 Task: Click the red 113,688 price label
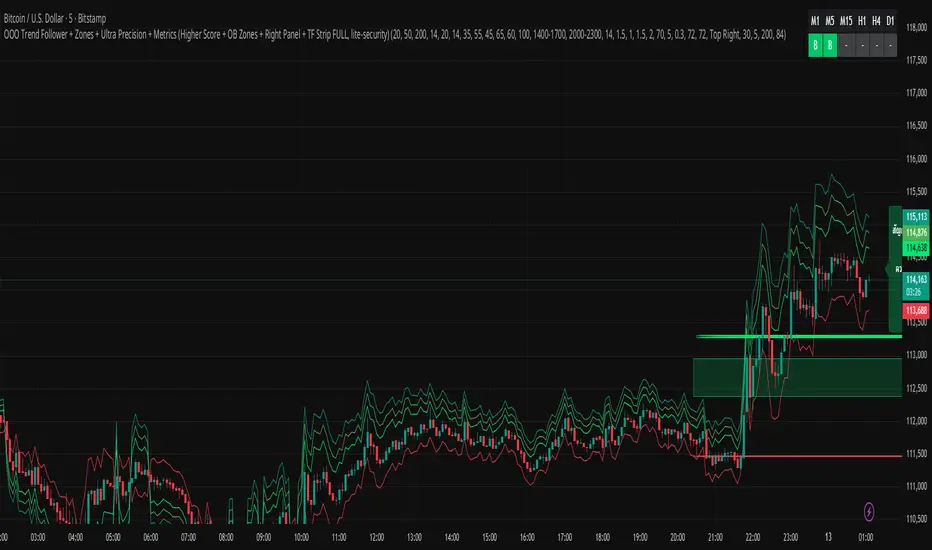click(x=916, y=310)
